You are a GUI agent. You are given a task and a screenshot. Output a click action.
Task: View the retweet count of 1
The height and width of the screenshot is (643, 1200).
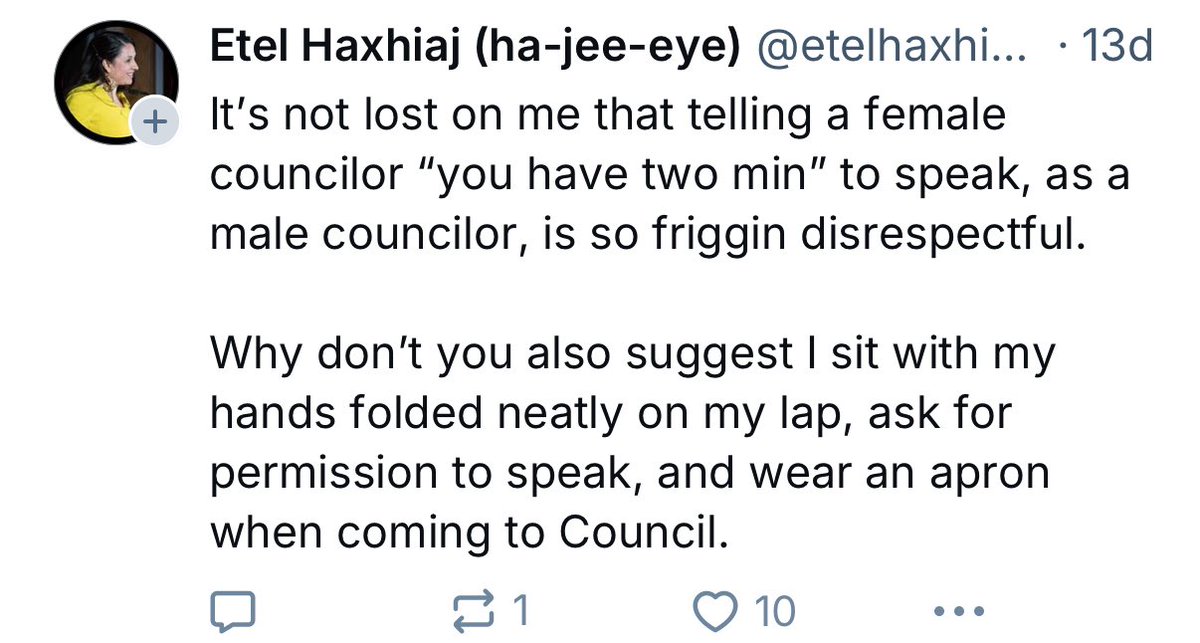[x=520, y=609]
